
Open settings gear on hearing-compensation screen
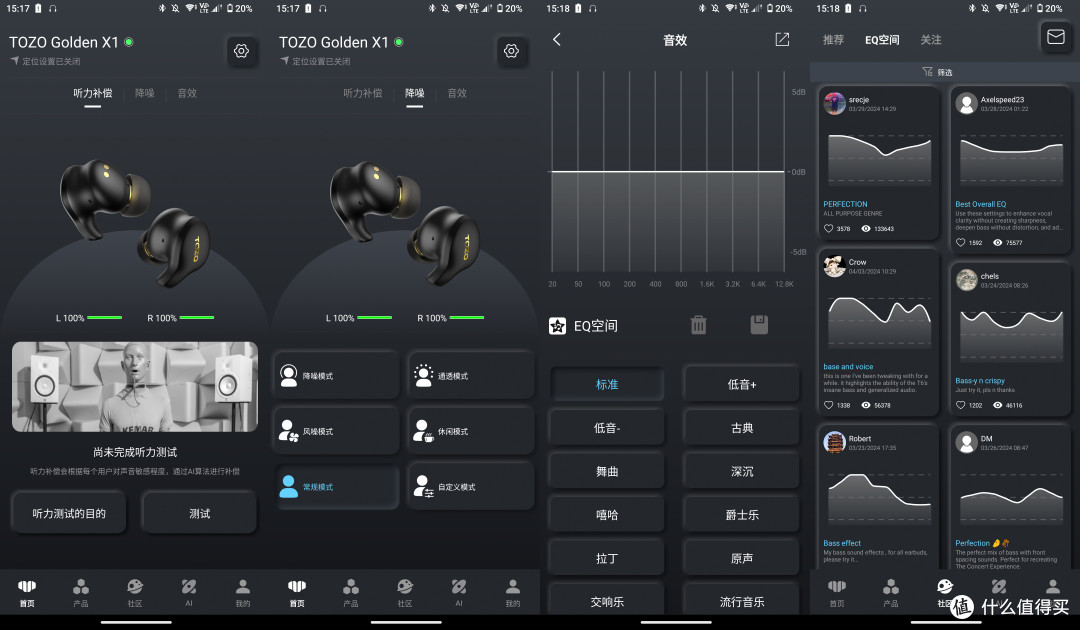pos(241,51)
